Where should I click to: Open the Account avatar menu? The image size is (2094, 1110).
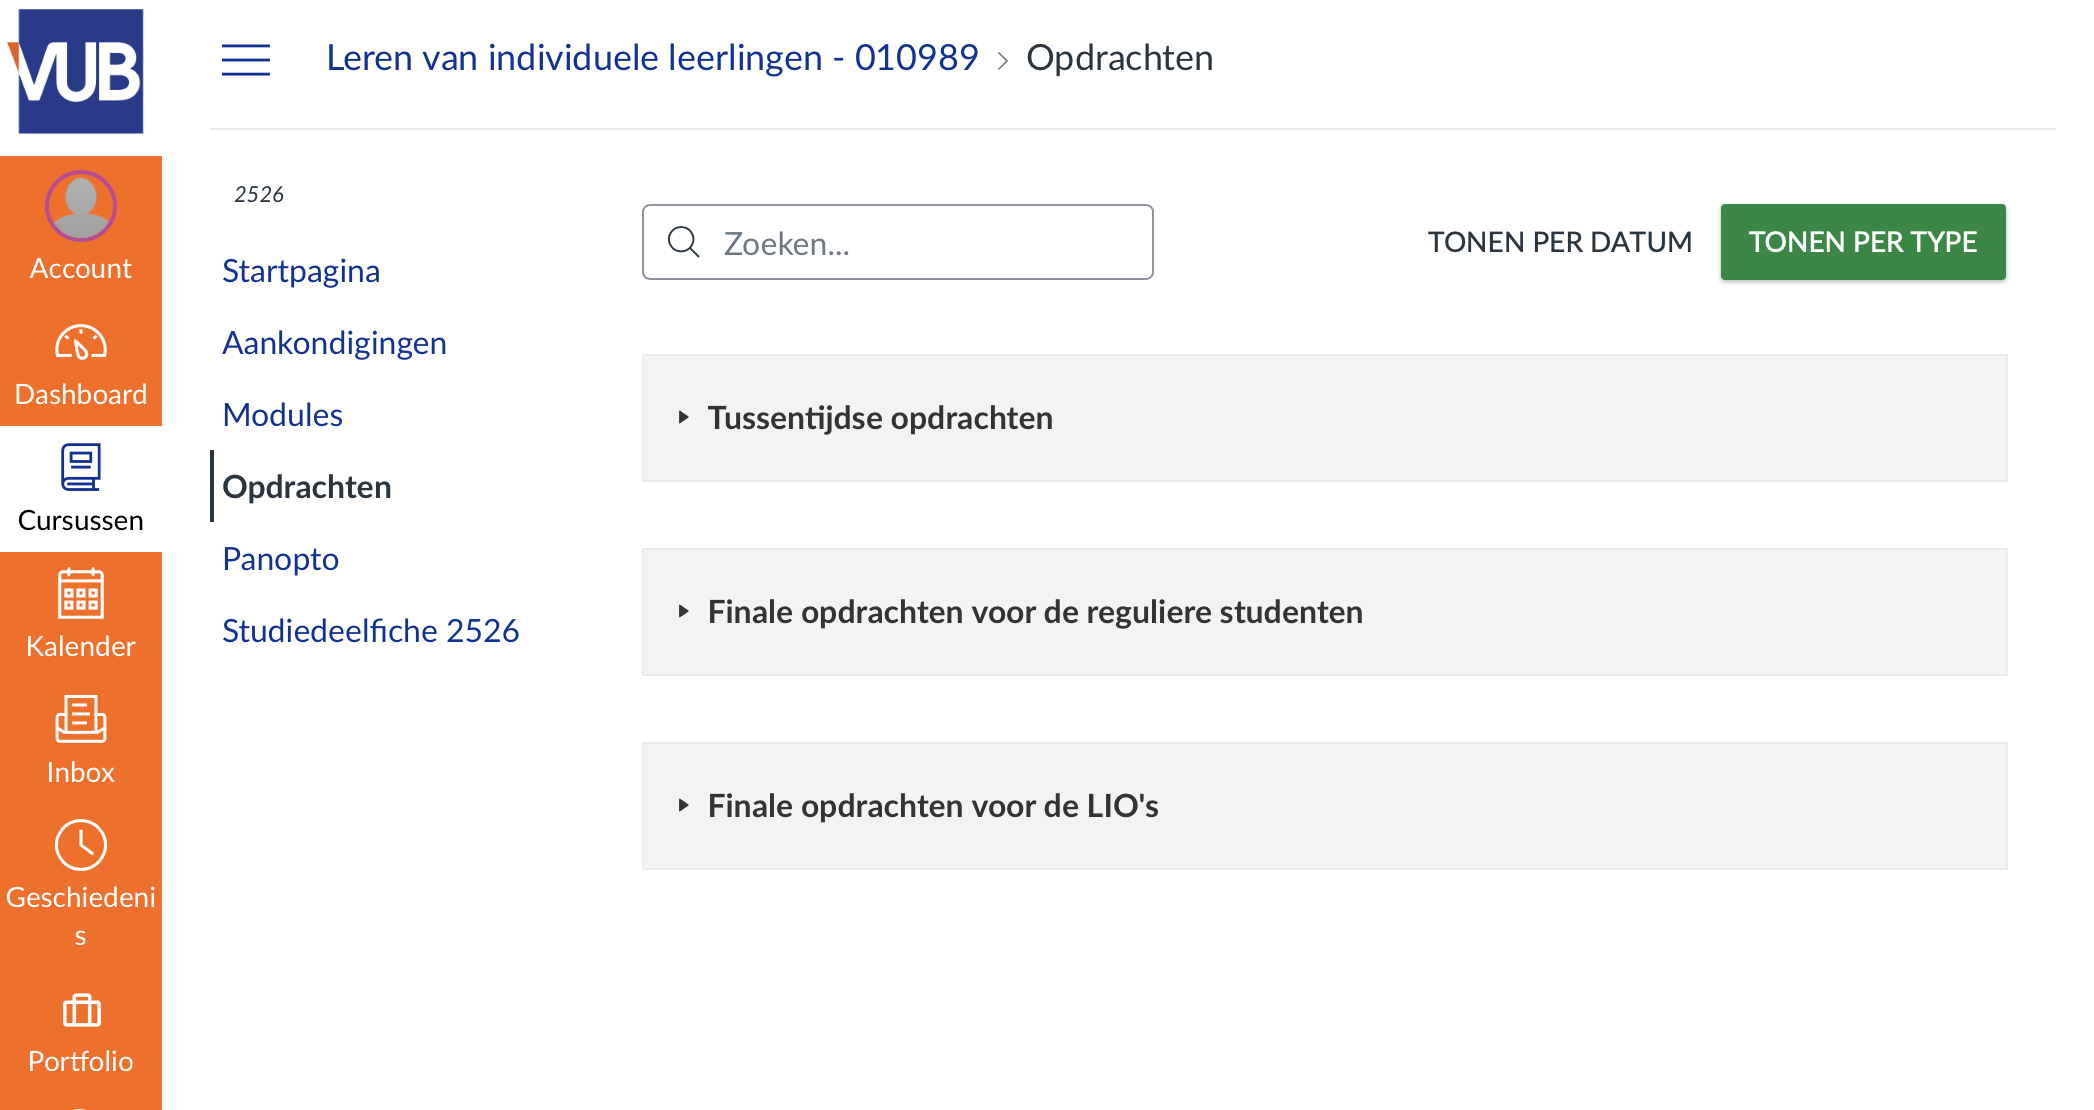(x=80, y=206)
